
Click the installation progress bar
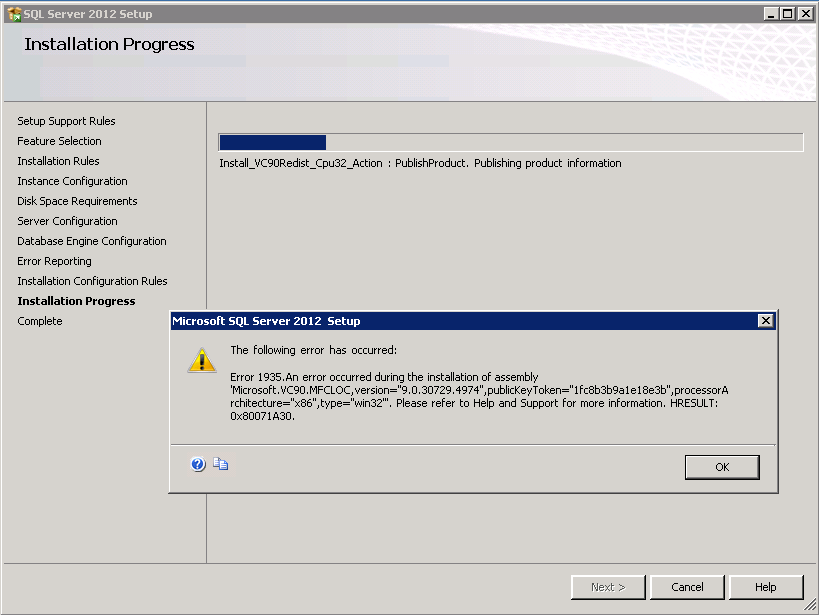[511, 142]
